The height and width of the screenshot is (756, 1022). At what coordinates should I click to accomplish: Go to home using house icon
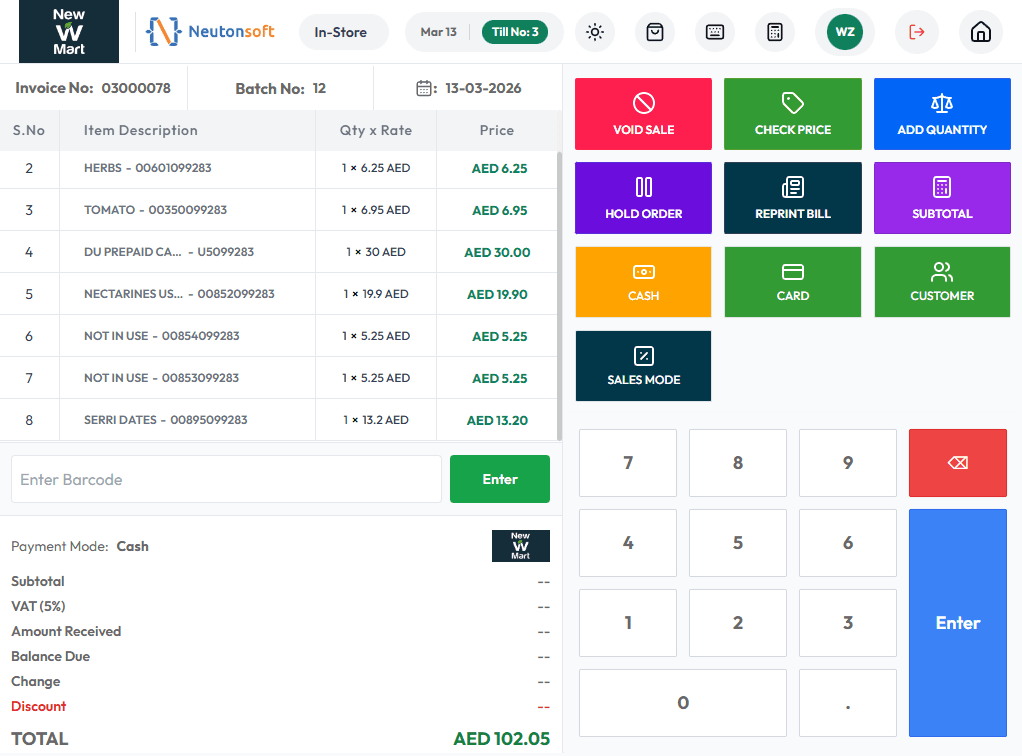pos(980,32)
